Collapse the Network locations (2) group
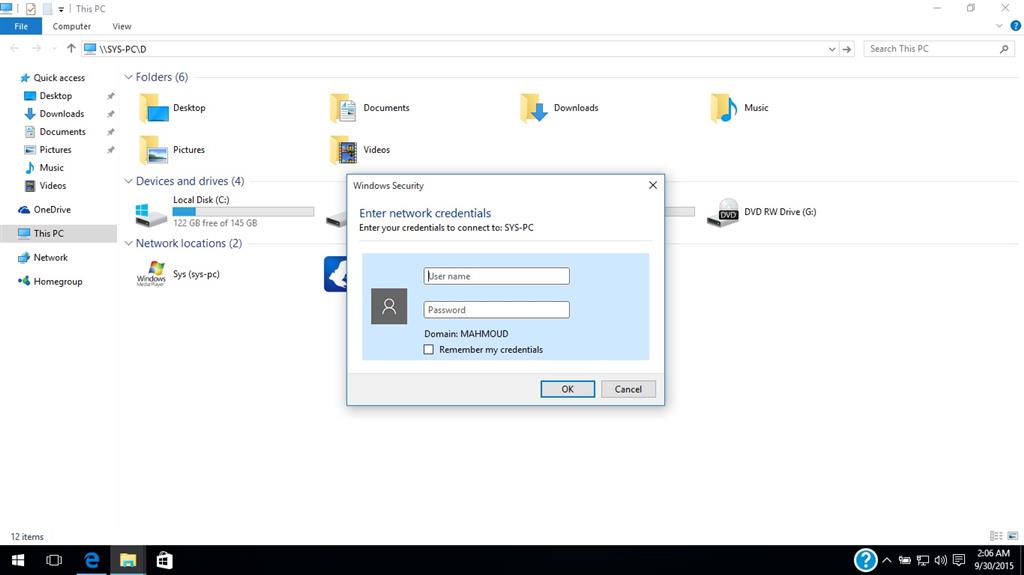This screenshot has height=575, width=1024. pos(129,243)
